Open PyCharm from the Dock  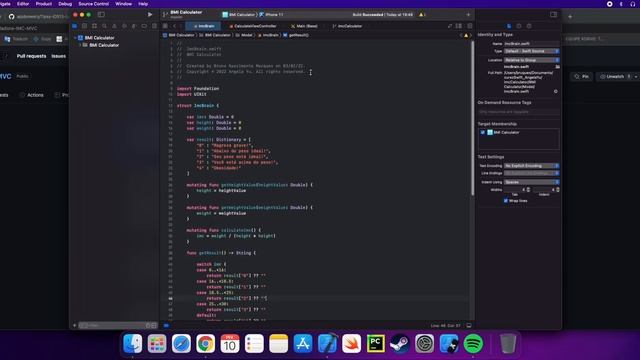(x=376, y=344)
